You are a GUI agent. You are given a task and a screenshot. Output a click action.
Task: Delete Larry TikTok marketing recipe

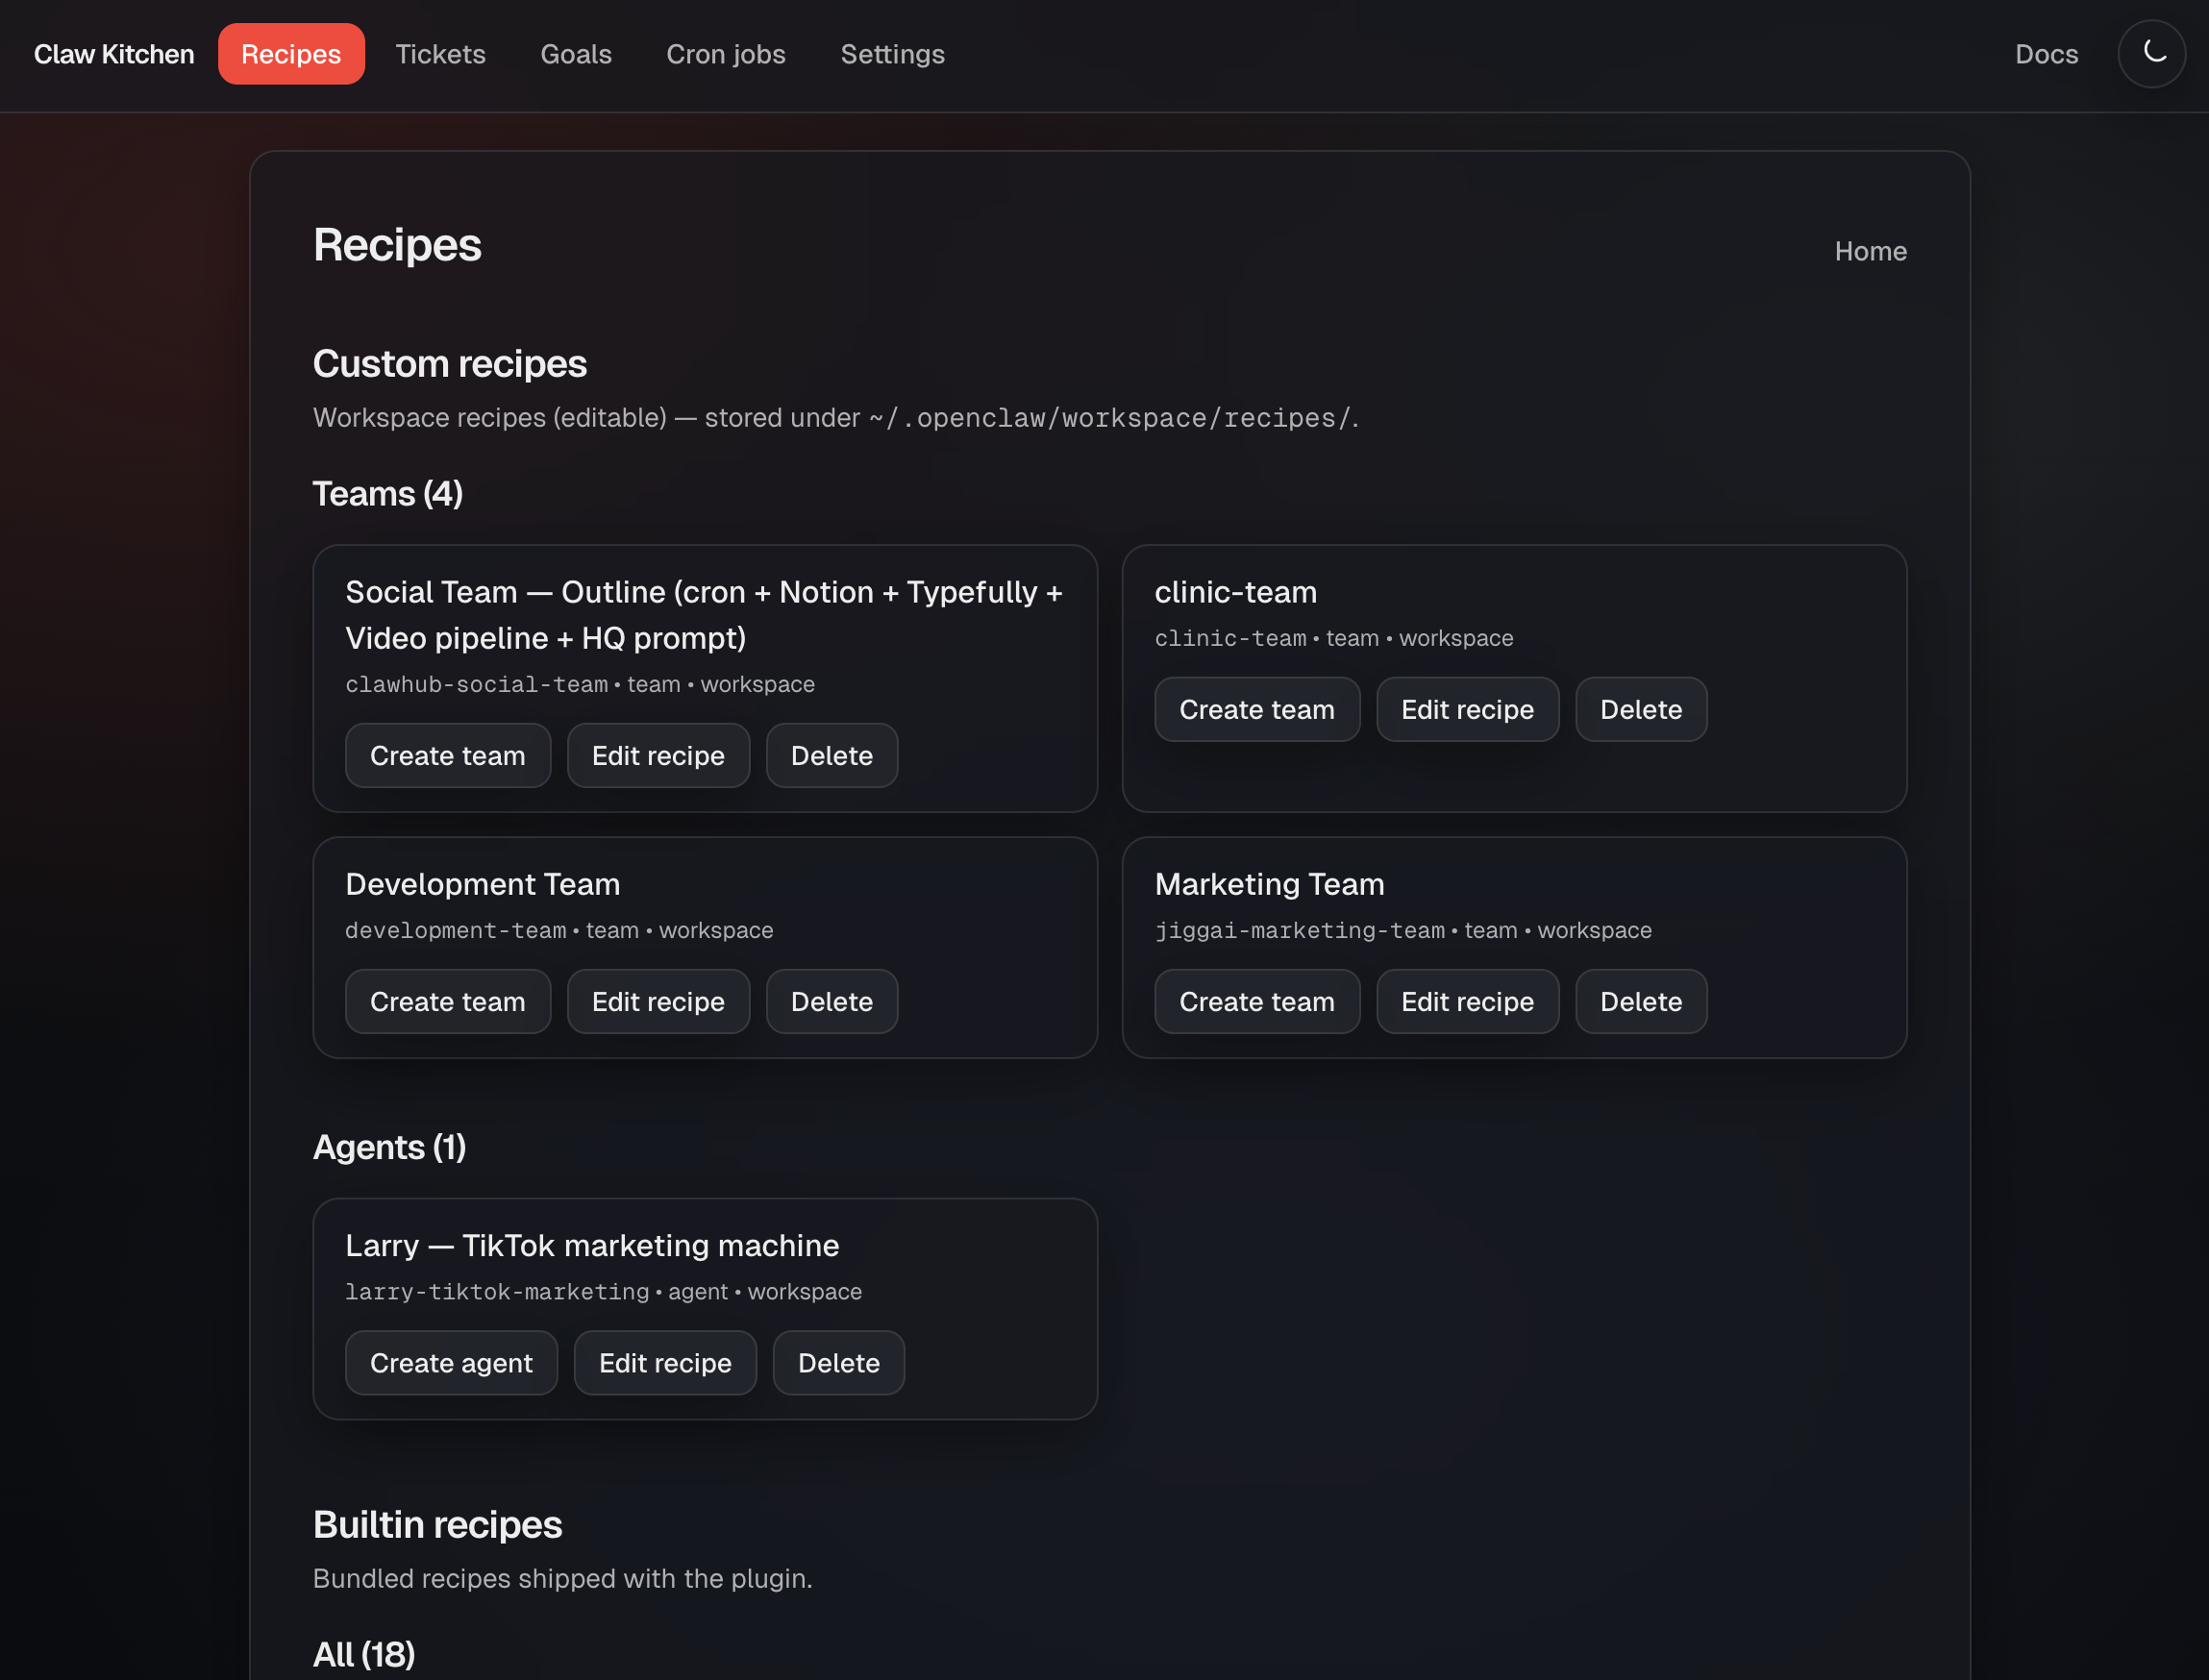click(838, 1363)
